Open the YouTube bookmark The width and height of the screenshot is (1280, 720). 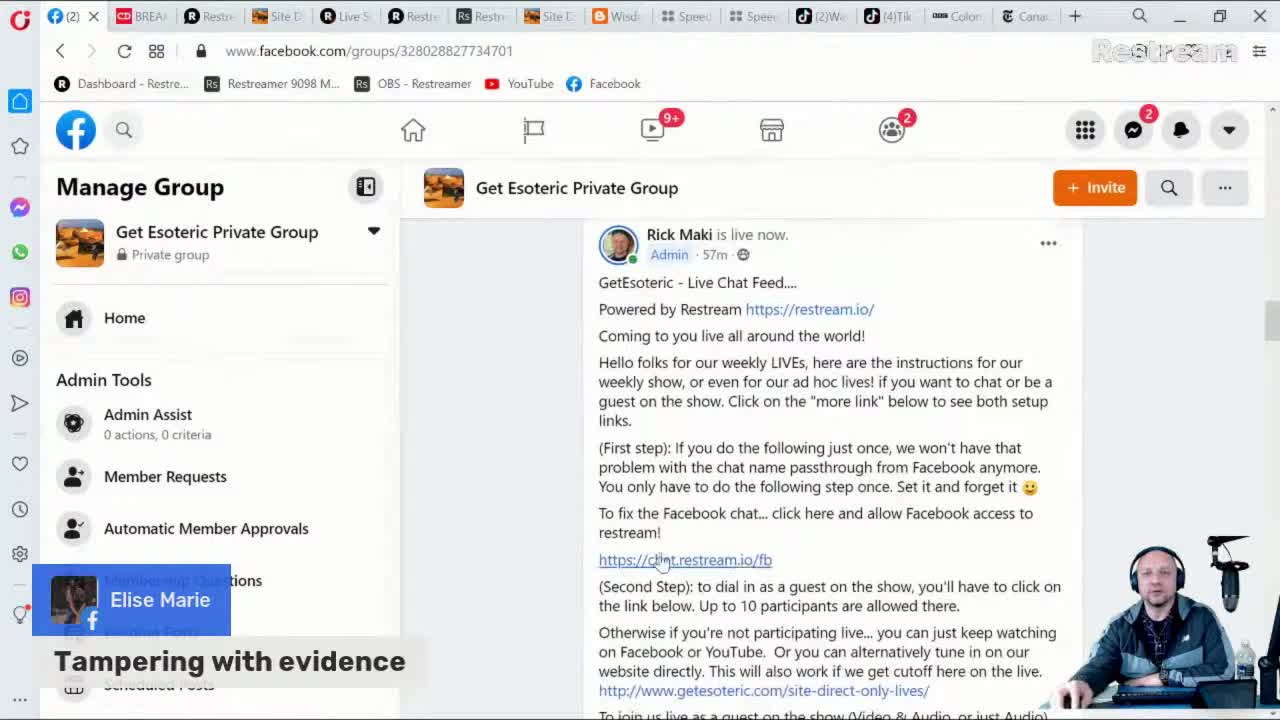(519, 84)
